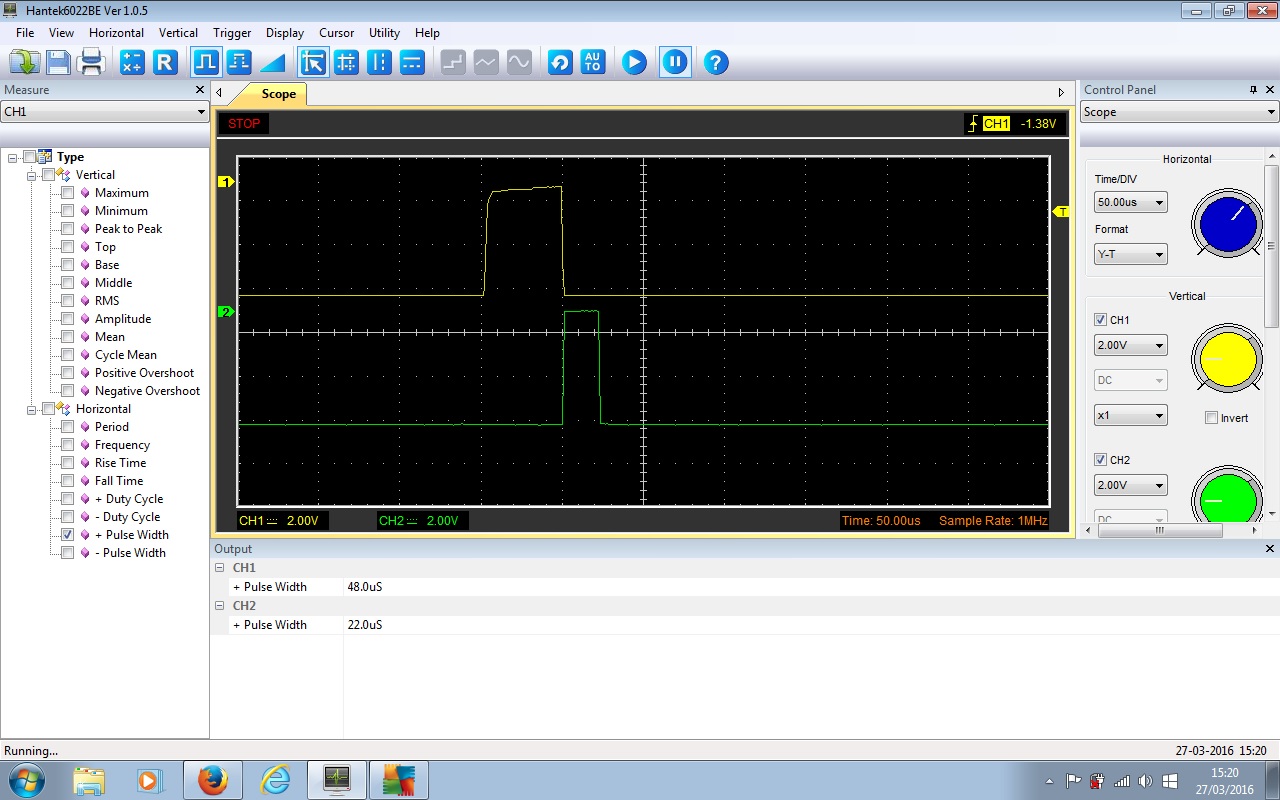Collapse the Vertical measurements tree node

click(32, 175)
